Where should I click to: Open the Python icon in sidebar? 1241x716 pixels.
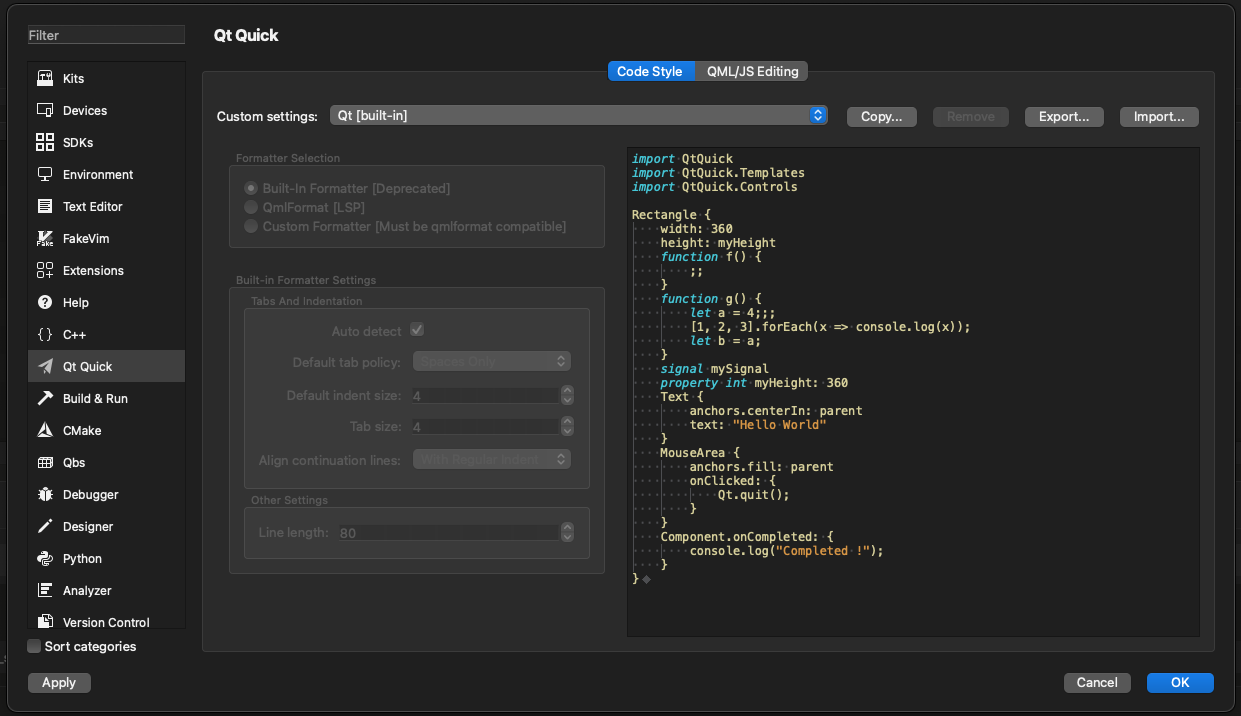(x=45, y=558)
